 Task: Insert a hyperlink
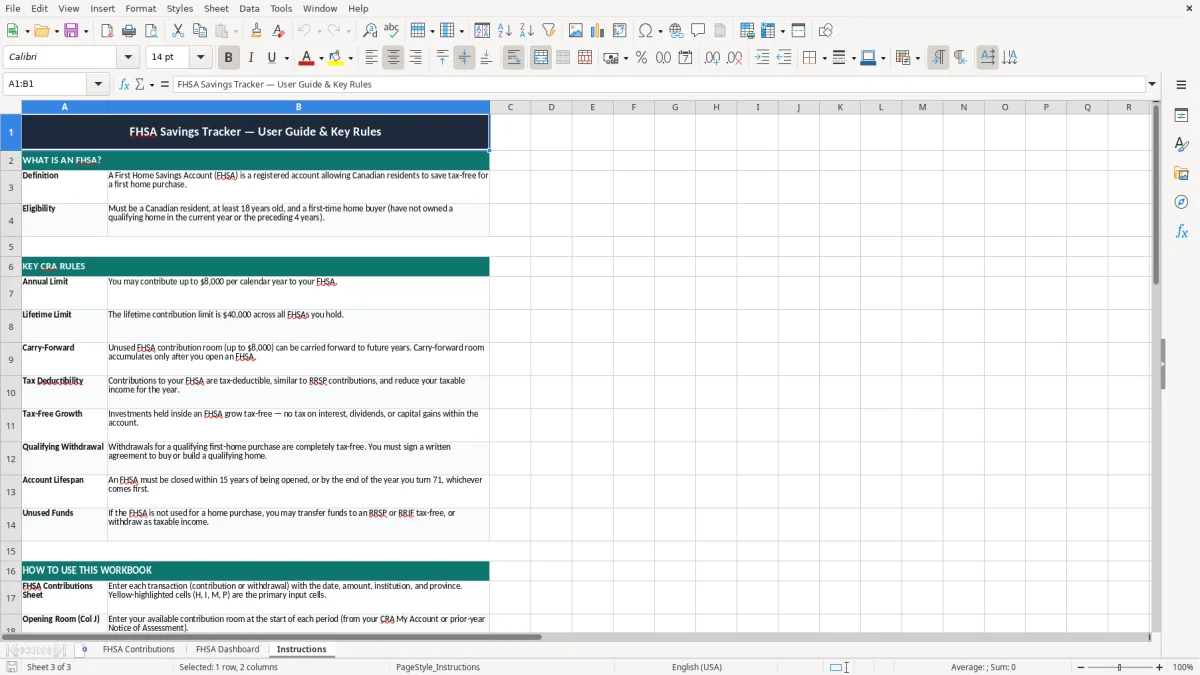coord(676,31)
